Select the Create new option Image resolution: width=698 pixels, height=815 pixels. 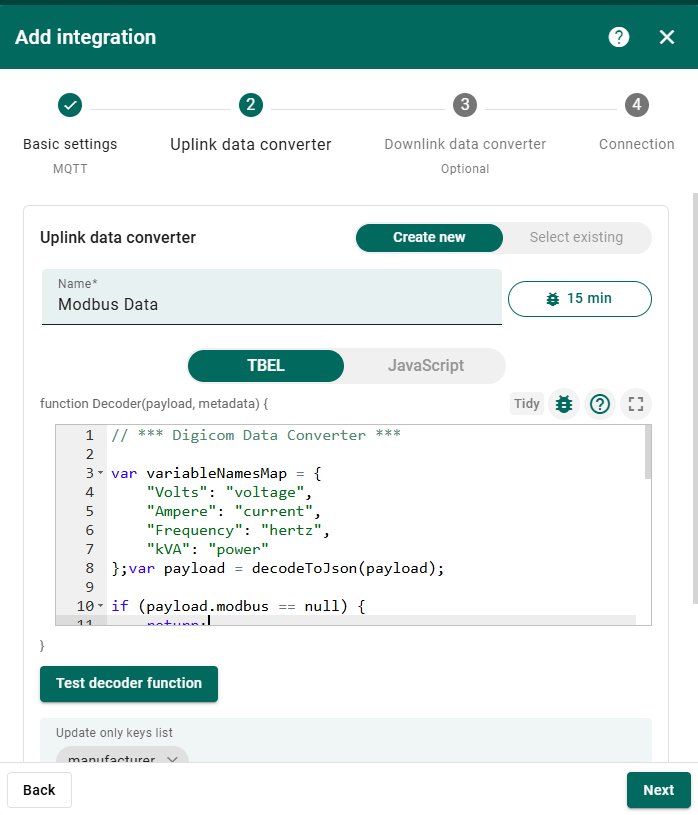(x=429, y=237)
